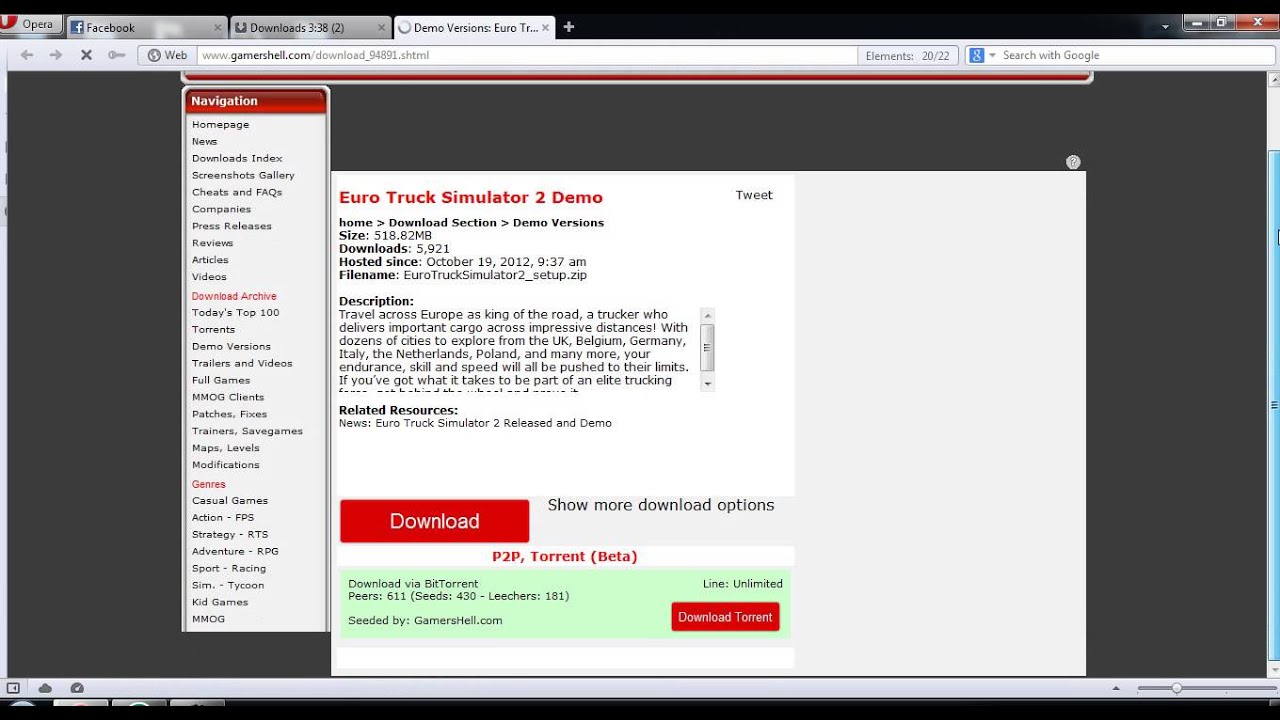The image size is (1280, 720).
Task: Click the Opera Turbo speedometer icon
Action: (x=77, y=688)
